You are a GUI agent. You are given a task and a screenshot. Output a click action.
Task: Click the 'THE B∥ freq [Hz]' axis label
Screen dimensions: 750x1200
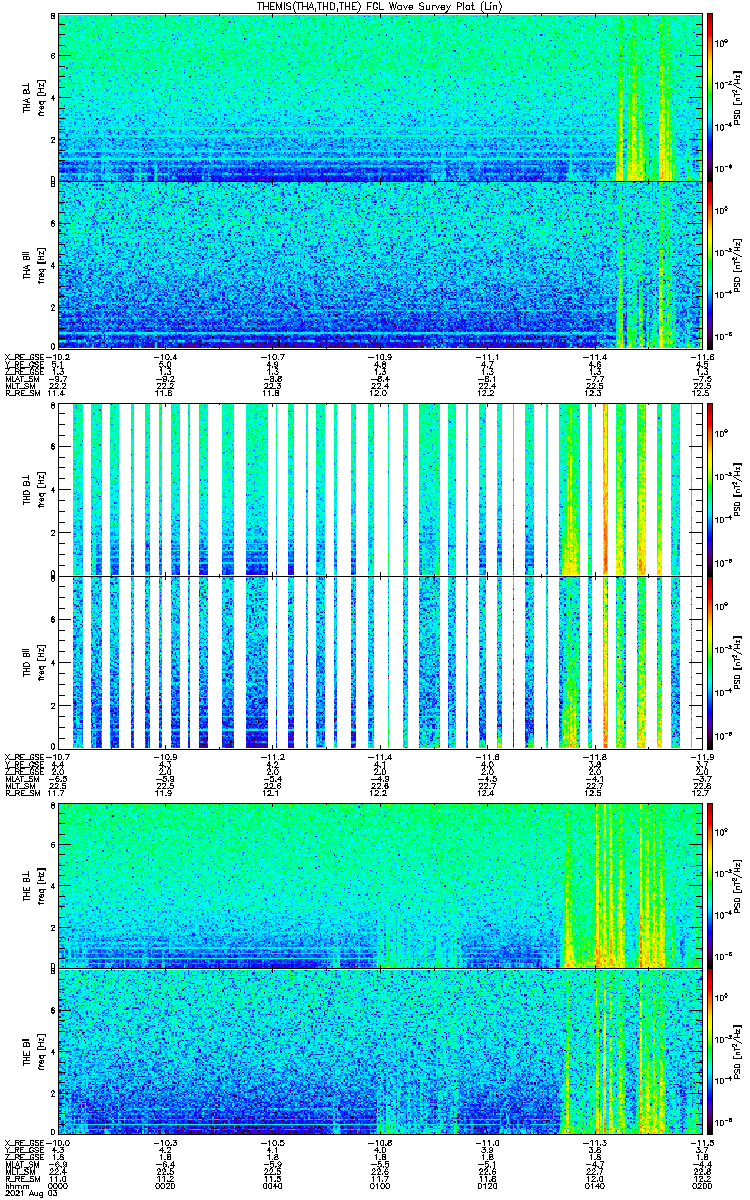point(33,1051)
